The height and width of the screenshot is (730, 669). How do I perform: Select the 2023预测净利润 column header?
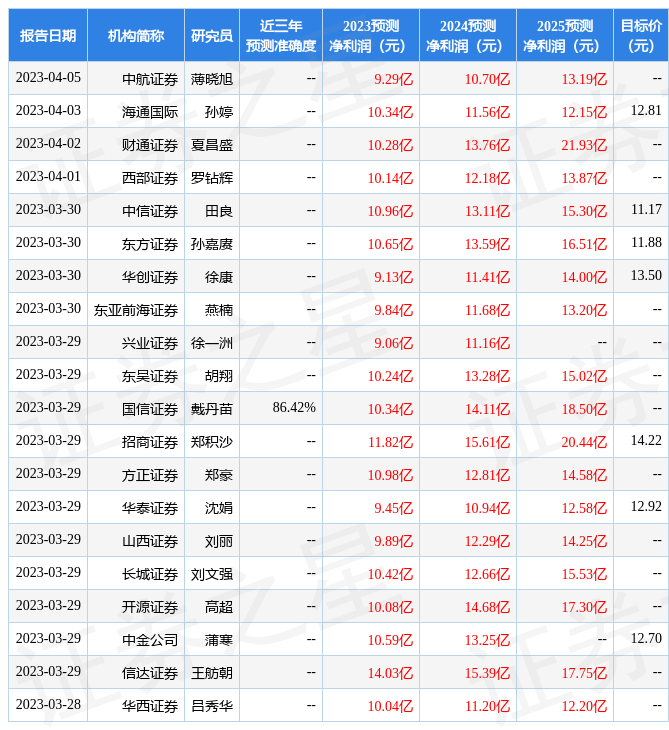[x=371, y=36]
